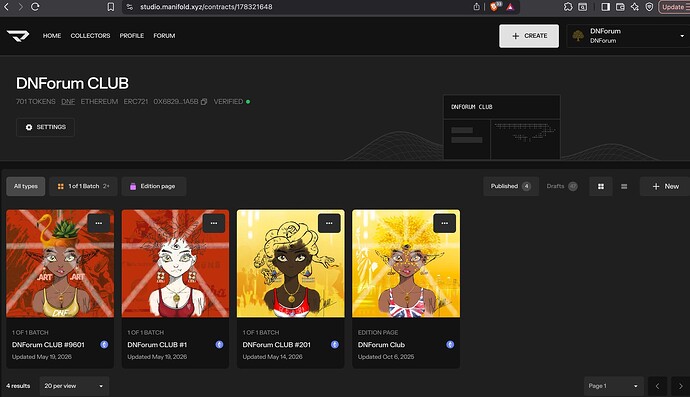This screenshot has height=397, width=690.
Task: Click the CREATE button
Action: pyautogui.click(x=529, y=36)
